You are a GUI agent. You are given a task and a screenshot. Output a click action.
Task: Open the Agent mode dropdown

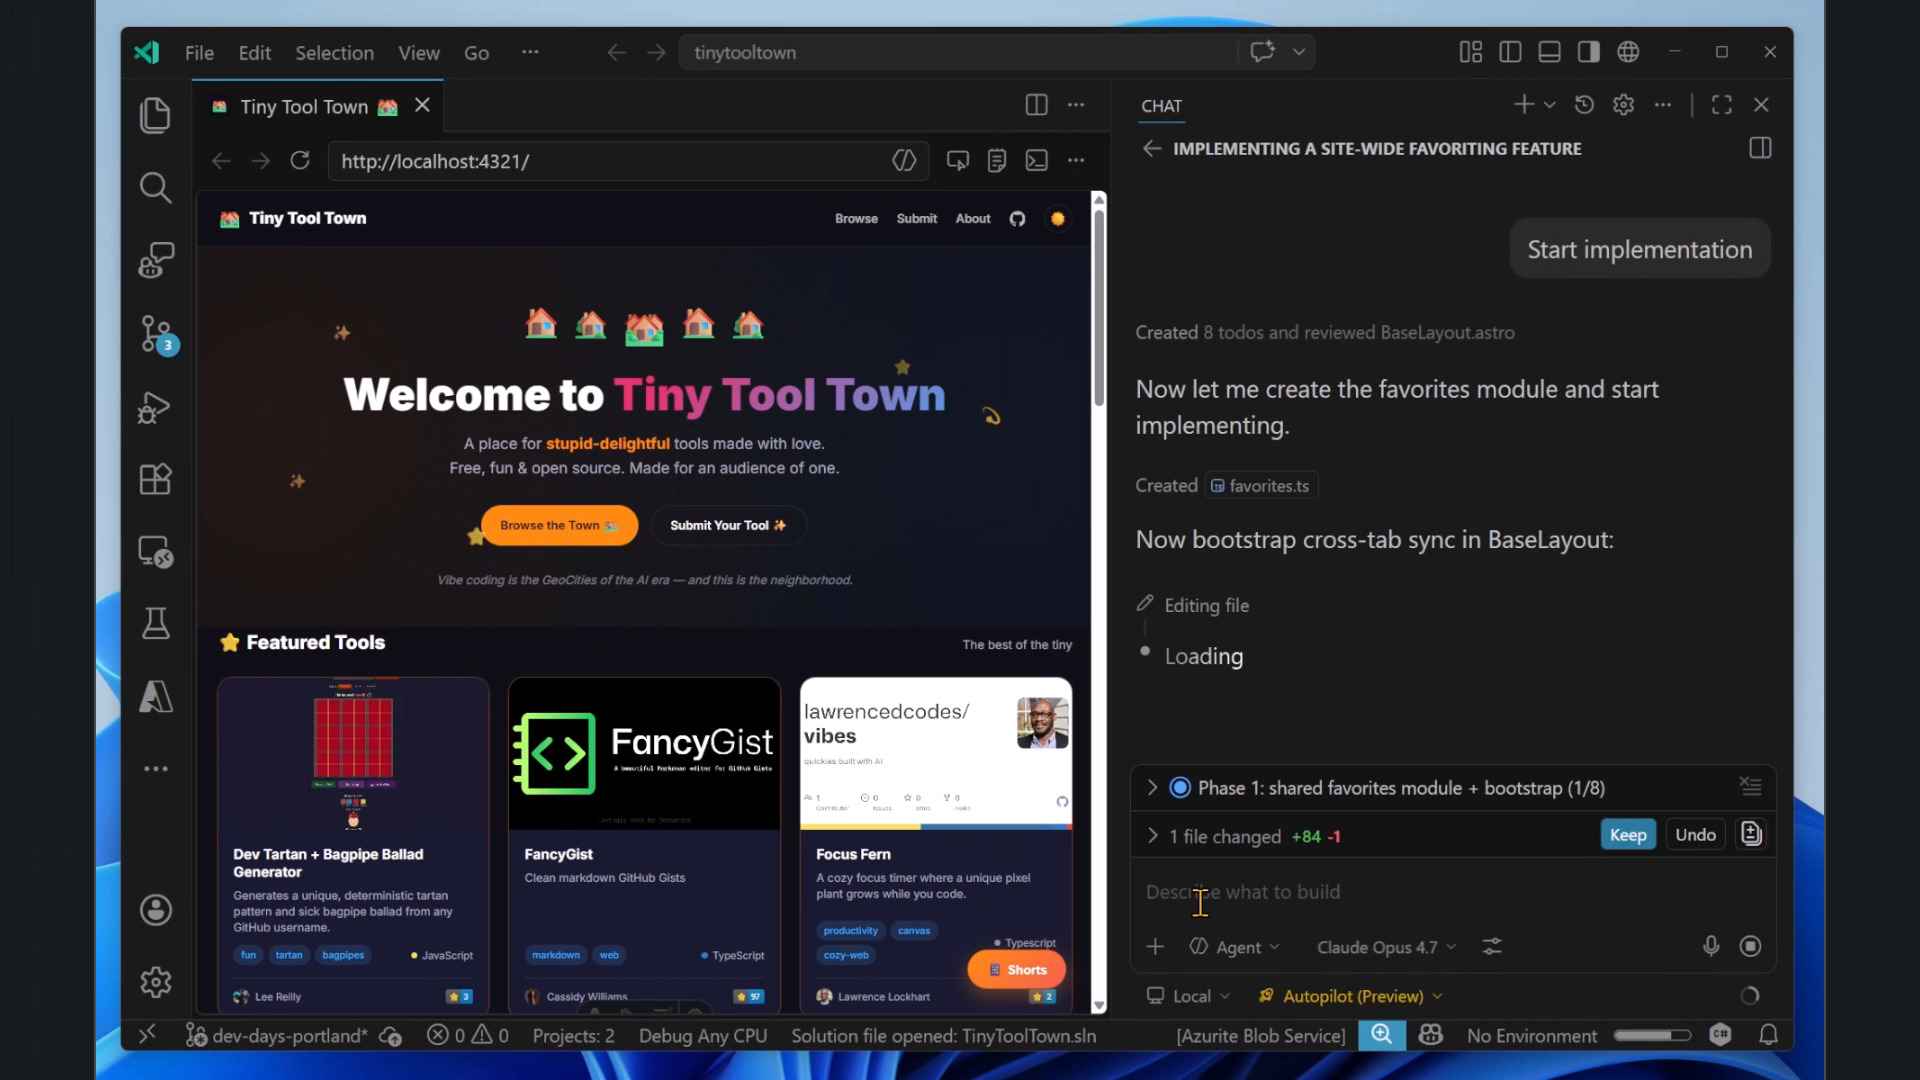[x=1237, y=947]
